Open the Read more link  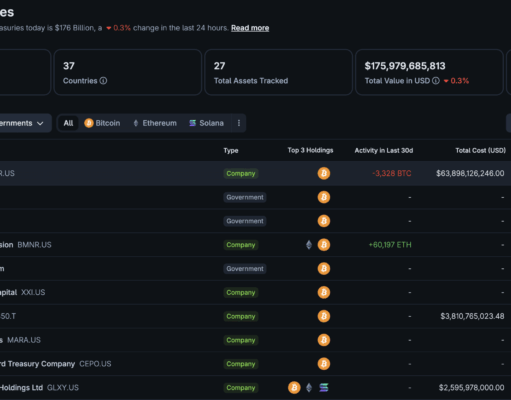click(250, 28)
